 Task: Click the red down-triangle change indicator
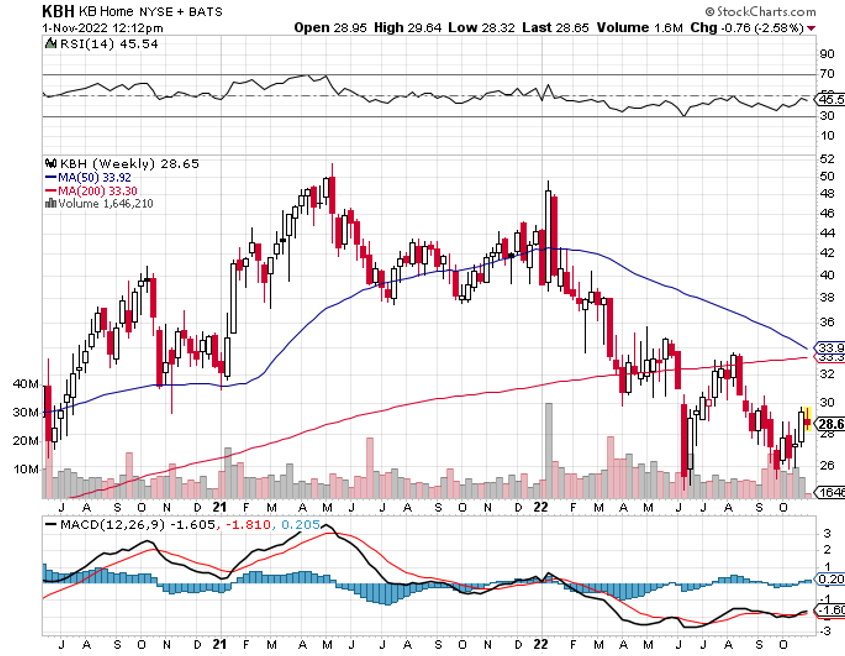pyautogui.click(x=811, y=28)
